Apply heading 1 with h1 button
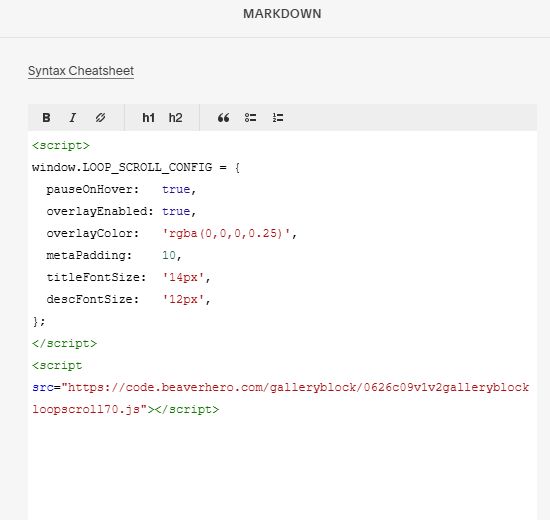 (x=148, y=118)
